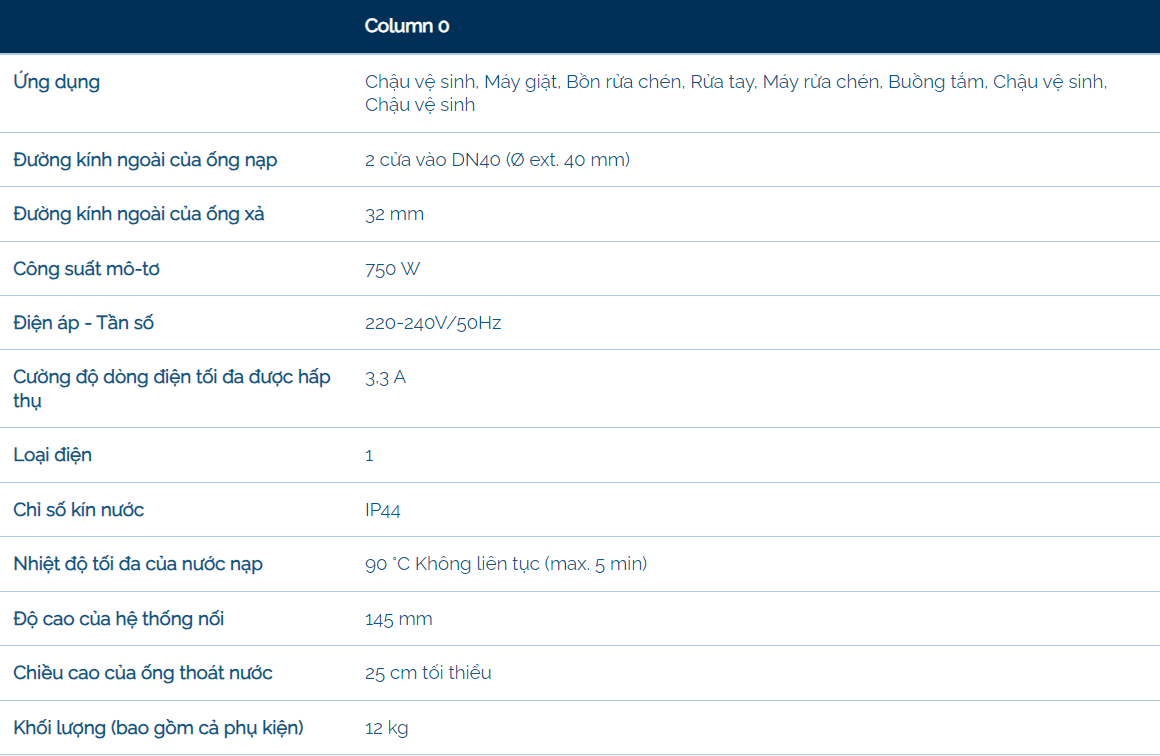
Task: Click the "90 °C Không liên tục" value
Action: [506, 564]
